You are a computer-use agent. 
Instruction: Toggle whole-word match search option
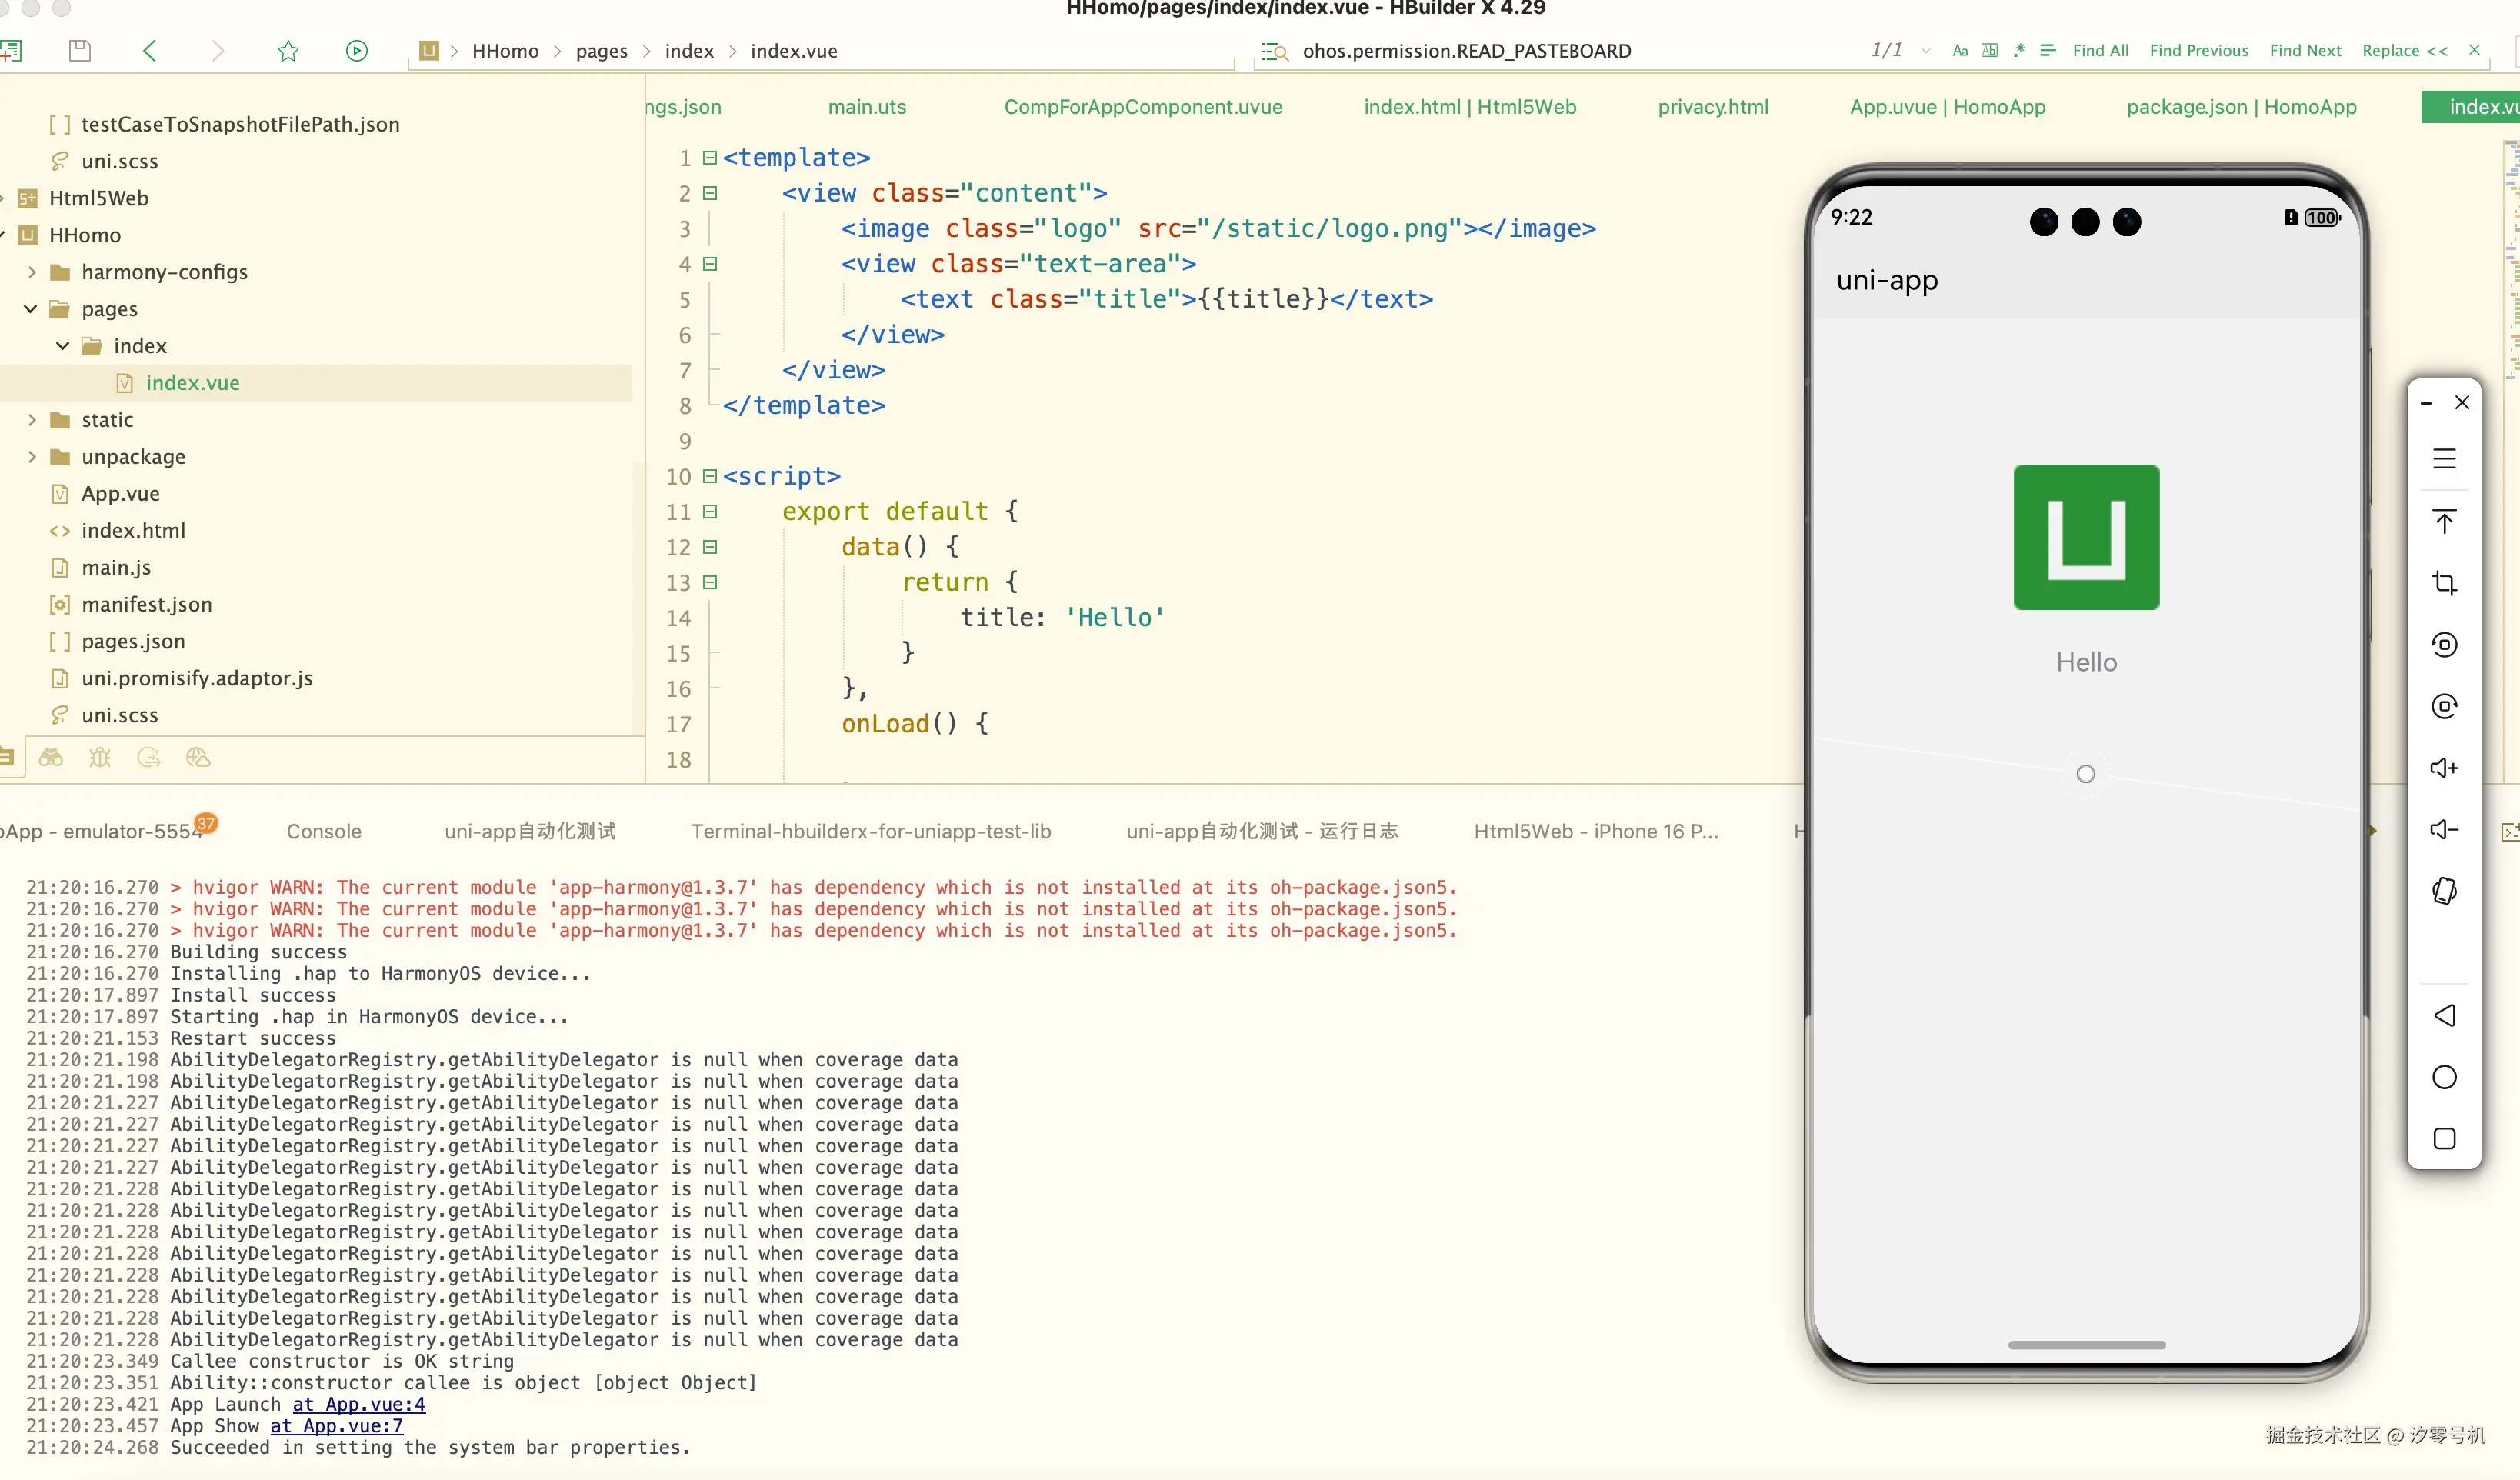[1990, 51]
